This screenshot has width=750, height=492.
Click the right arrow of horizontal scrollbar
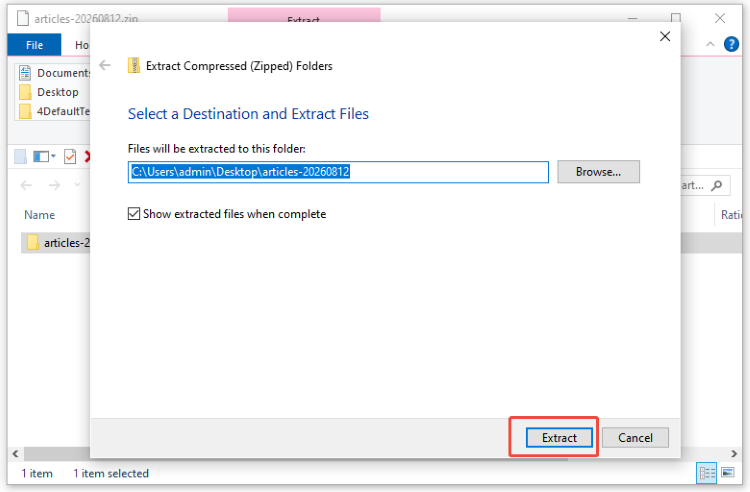734,453
